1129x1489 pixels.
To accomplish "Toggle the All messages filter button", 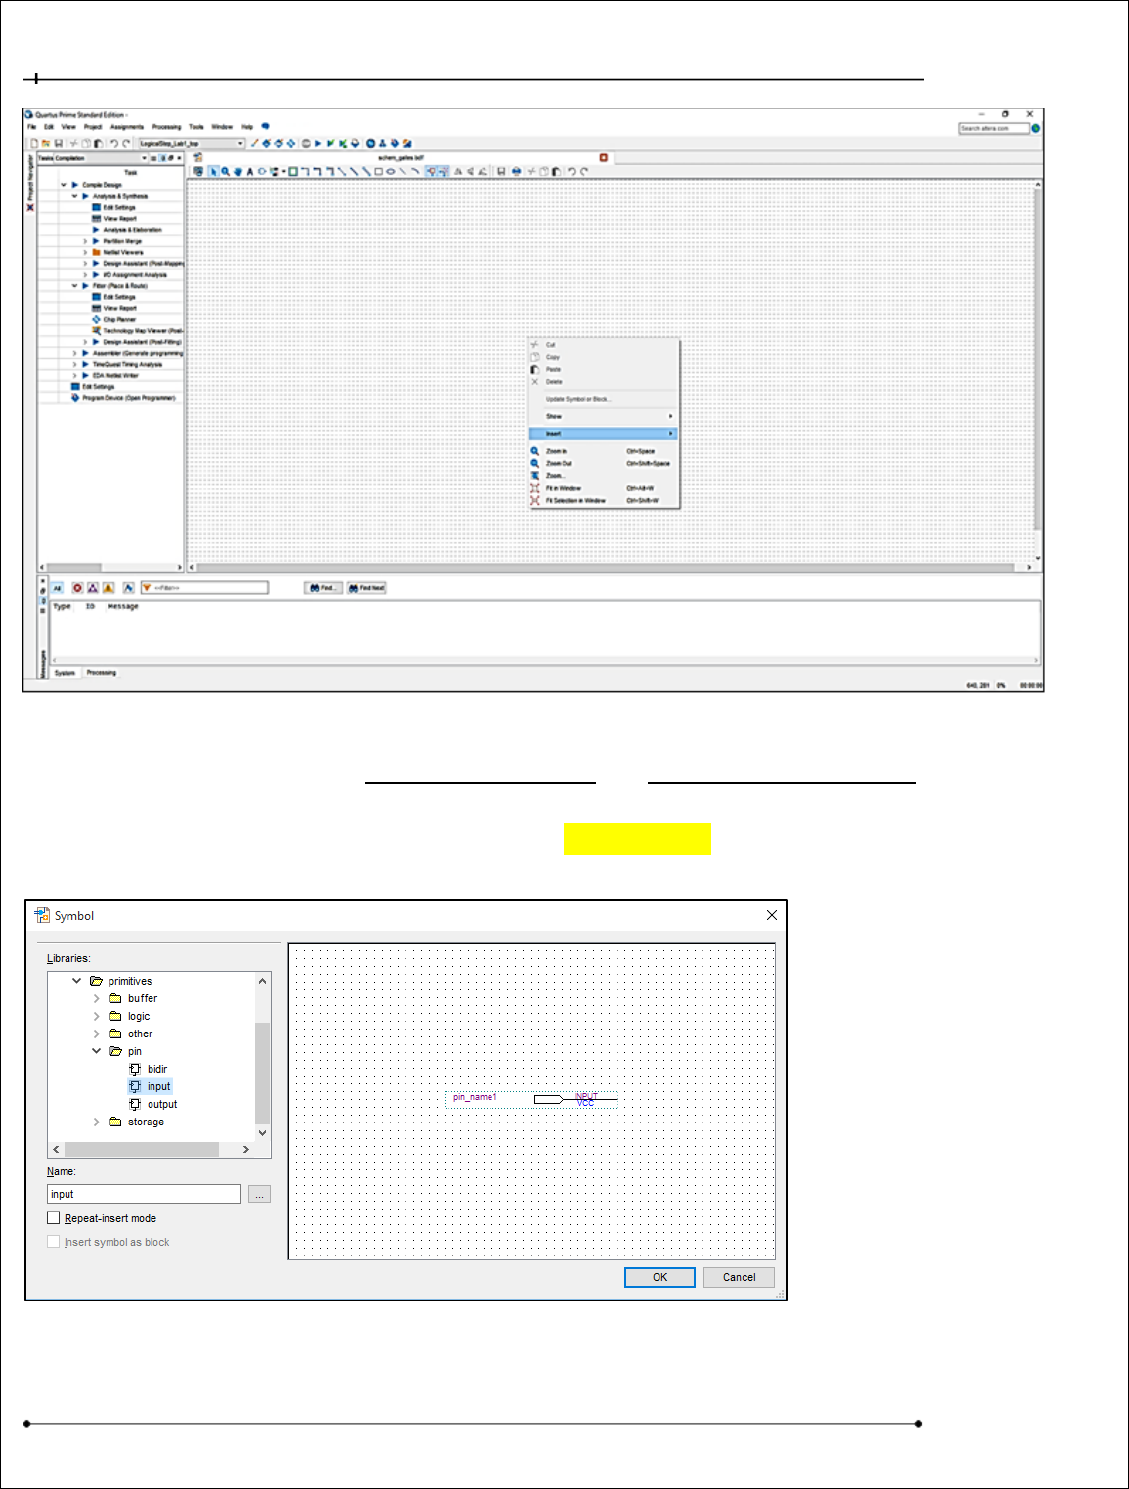I will coord(57,588).
